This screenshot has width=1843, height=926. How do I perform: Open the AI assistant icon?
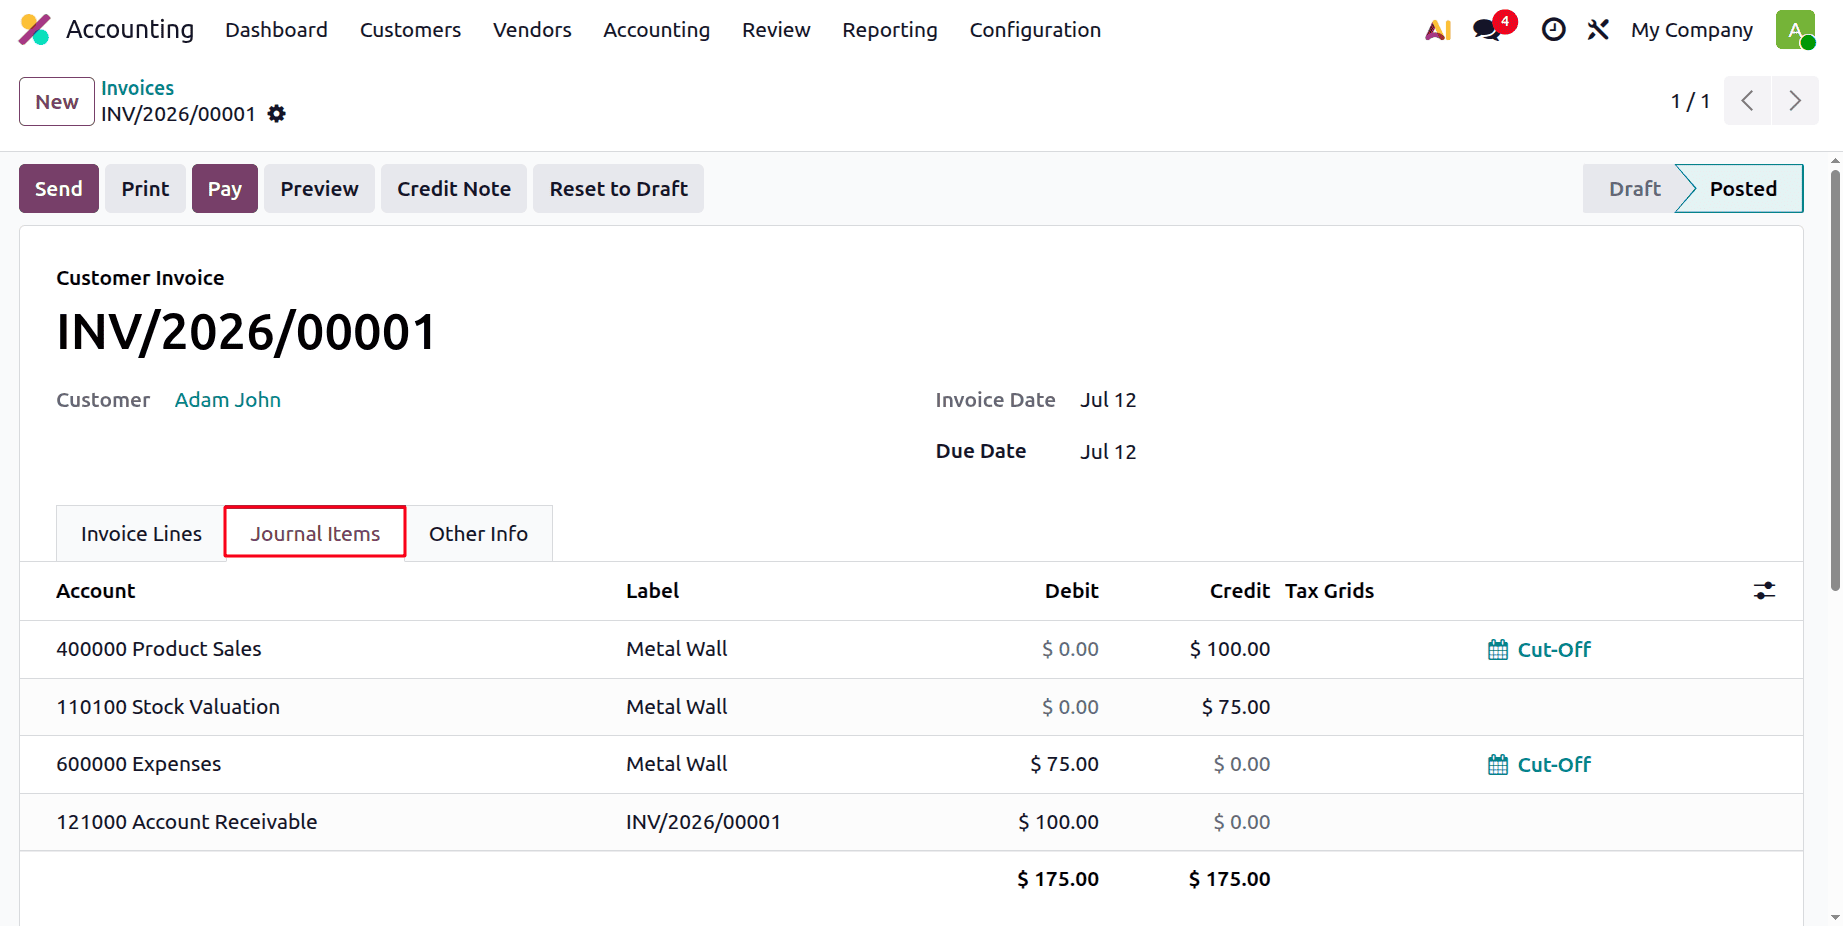click(x=1438, y=30)
